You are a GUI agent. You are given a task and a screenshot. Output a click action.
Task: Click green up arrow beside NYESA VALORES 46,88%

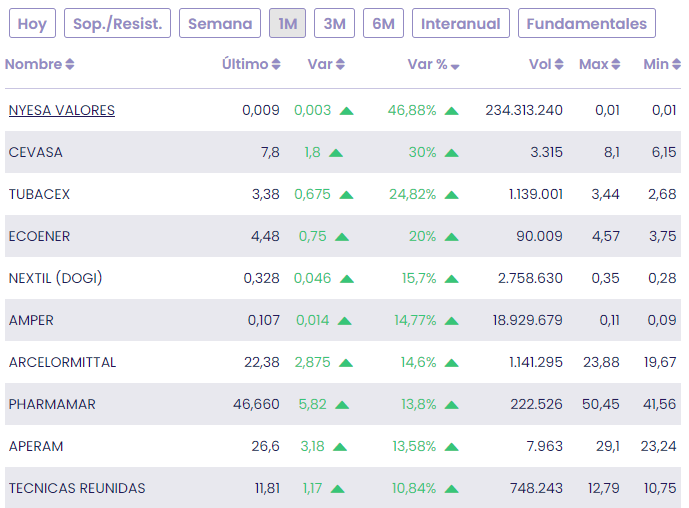[452, 111]
